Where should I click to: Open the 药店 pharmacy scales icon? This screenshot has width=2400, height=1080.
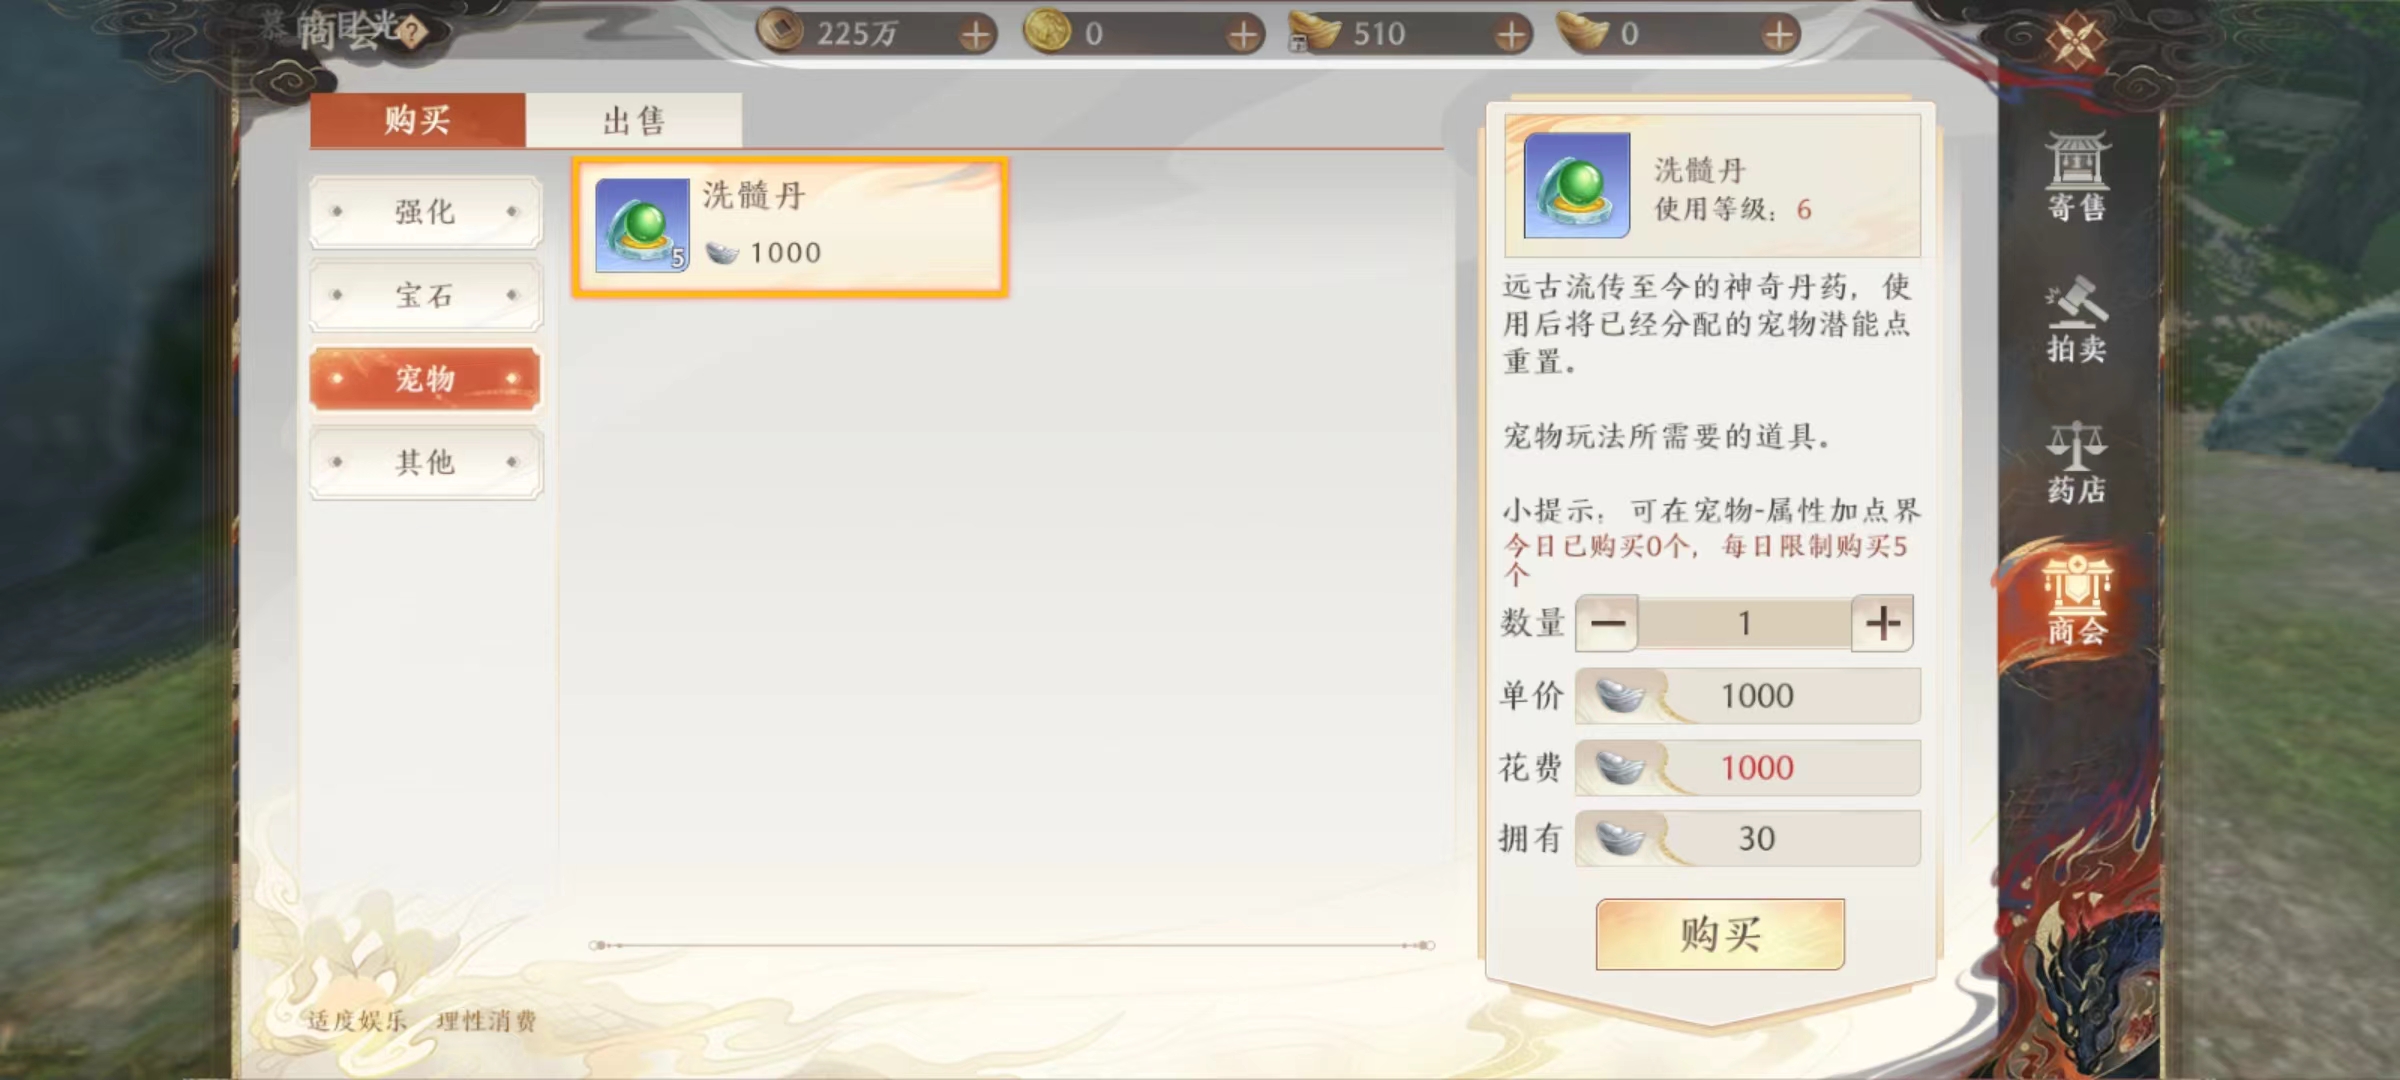[2076, 461]
